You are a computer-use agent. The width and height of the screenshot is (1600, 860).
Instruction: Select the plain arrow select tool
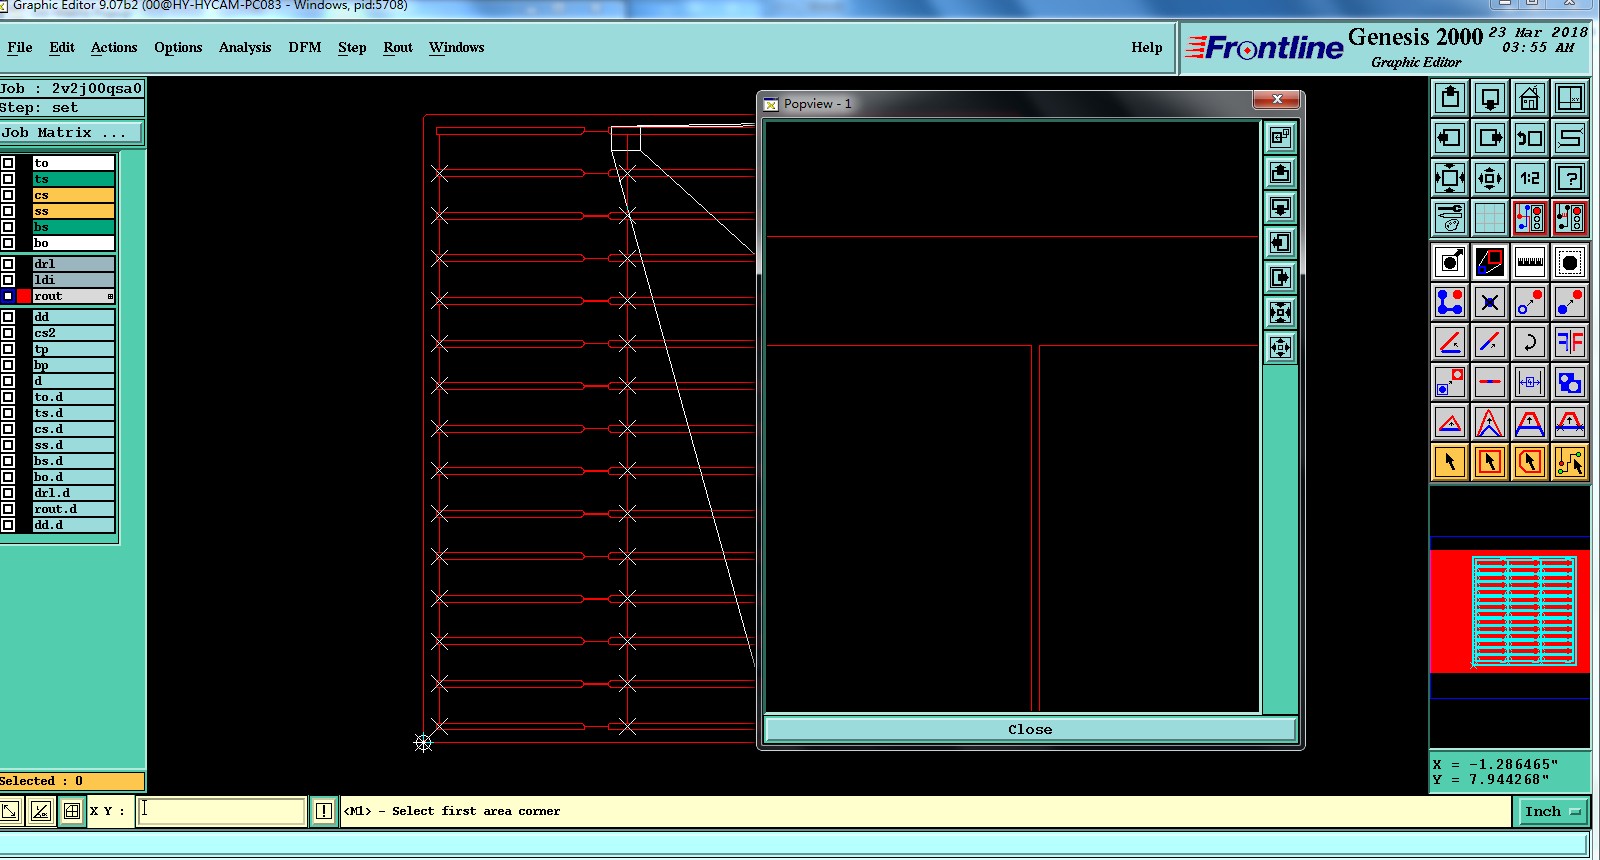click(1450, 462)
